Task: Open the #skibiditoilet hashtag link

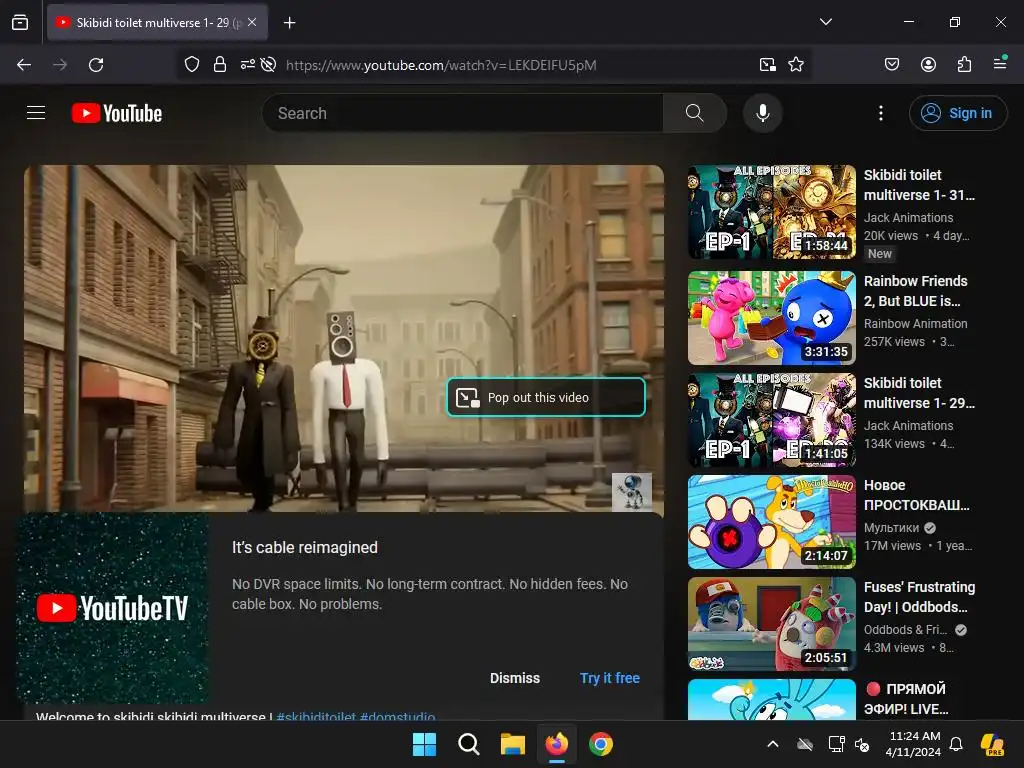Action: 316,716
